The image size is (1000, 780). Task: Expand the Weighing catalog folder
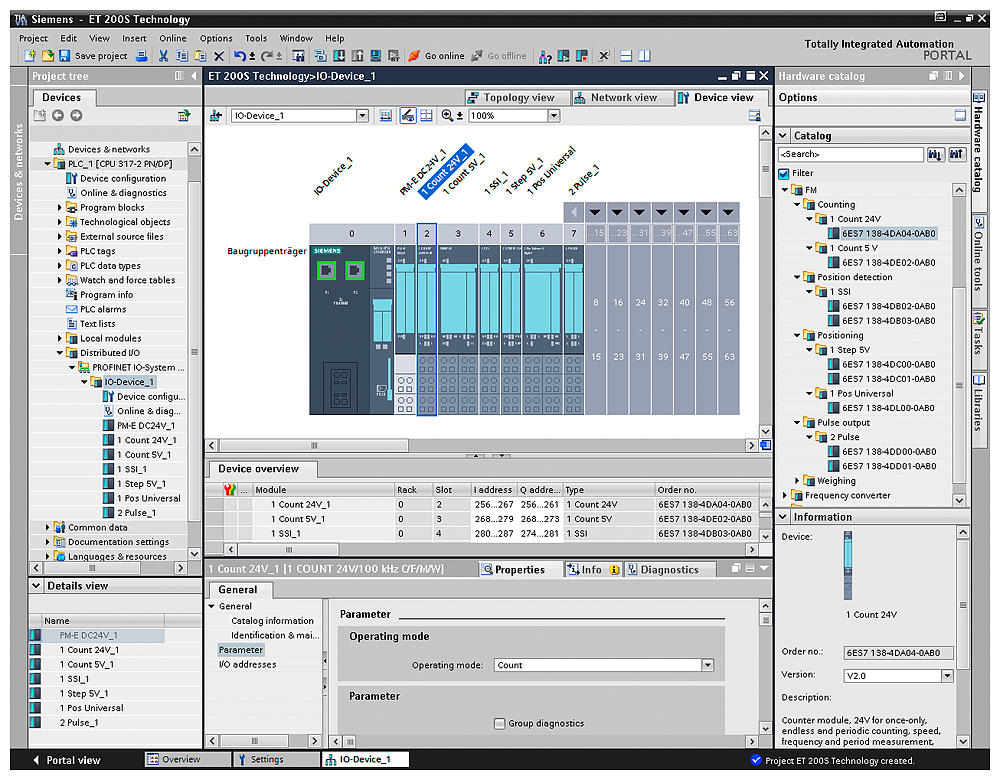tap(797, 480)
